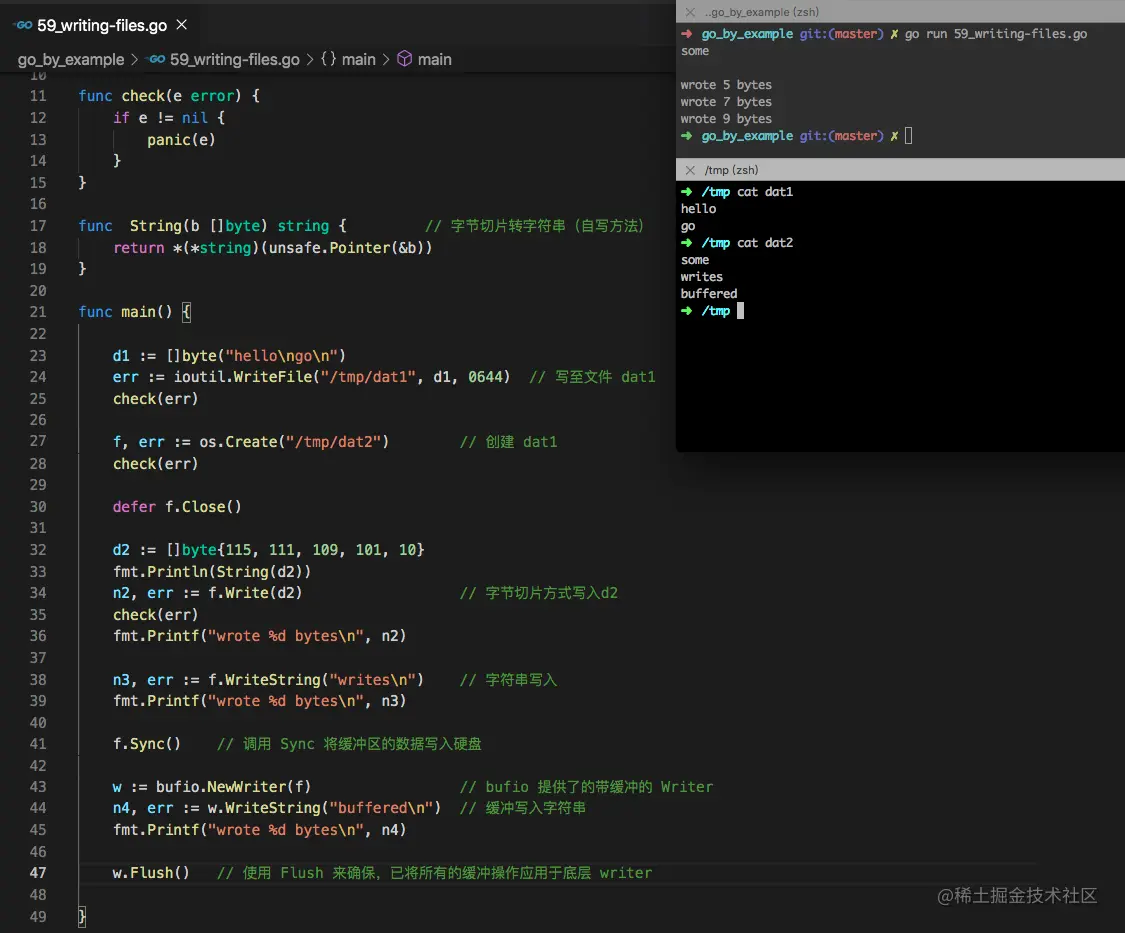
Task: Close the 59_writing-files.go editor tab
Action: point(182,25)
